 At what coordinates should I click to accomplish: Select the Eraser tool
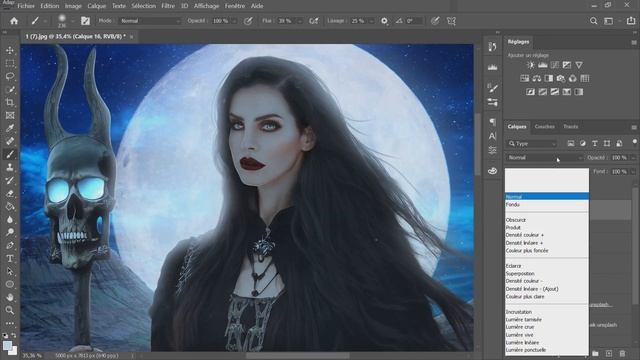coord(10,193)
